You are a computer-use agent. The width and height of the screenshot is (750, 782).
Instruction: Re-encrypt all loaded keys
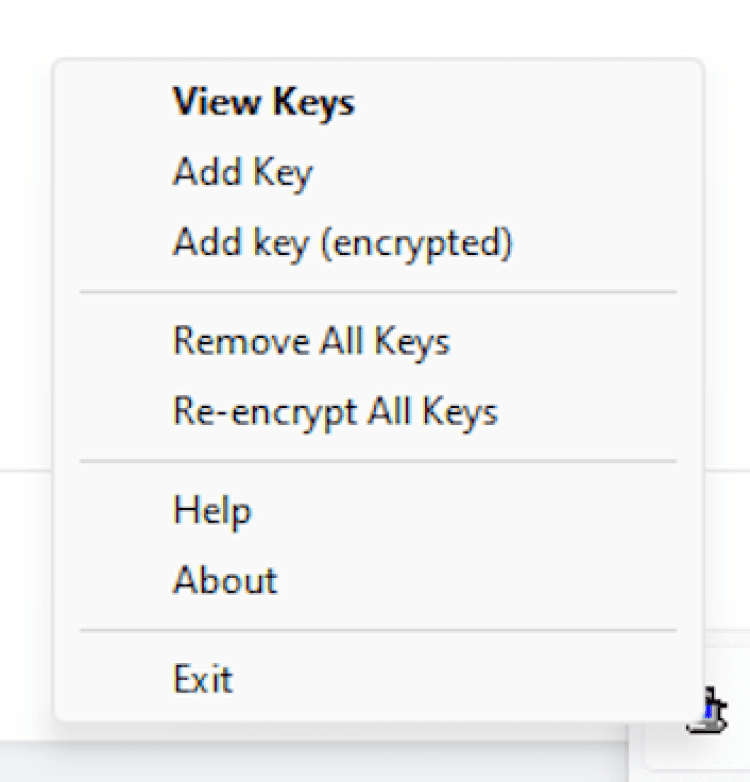click(x=335, y=411)
